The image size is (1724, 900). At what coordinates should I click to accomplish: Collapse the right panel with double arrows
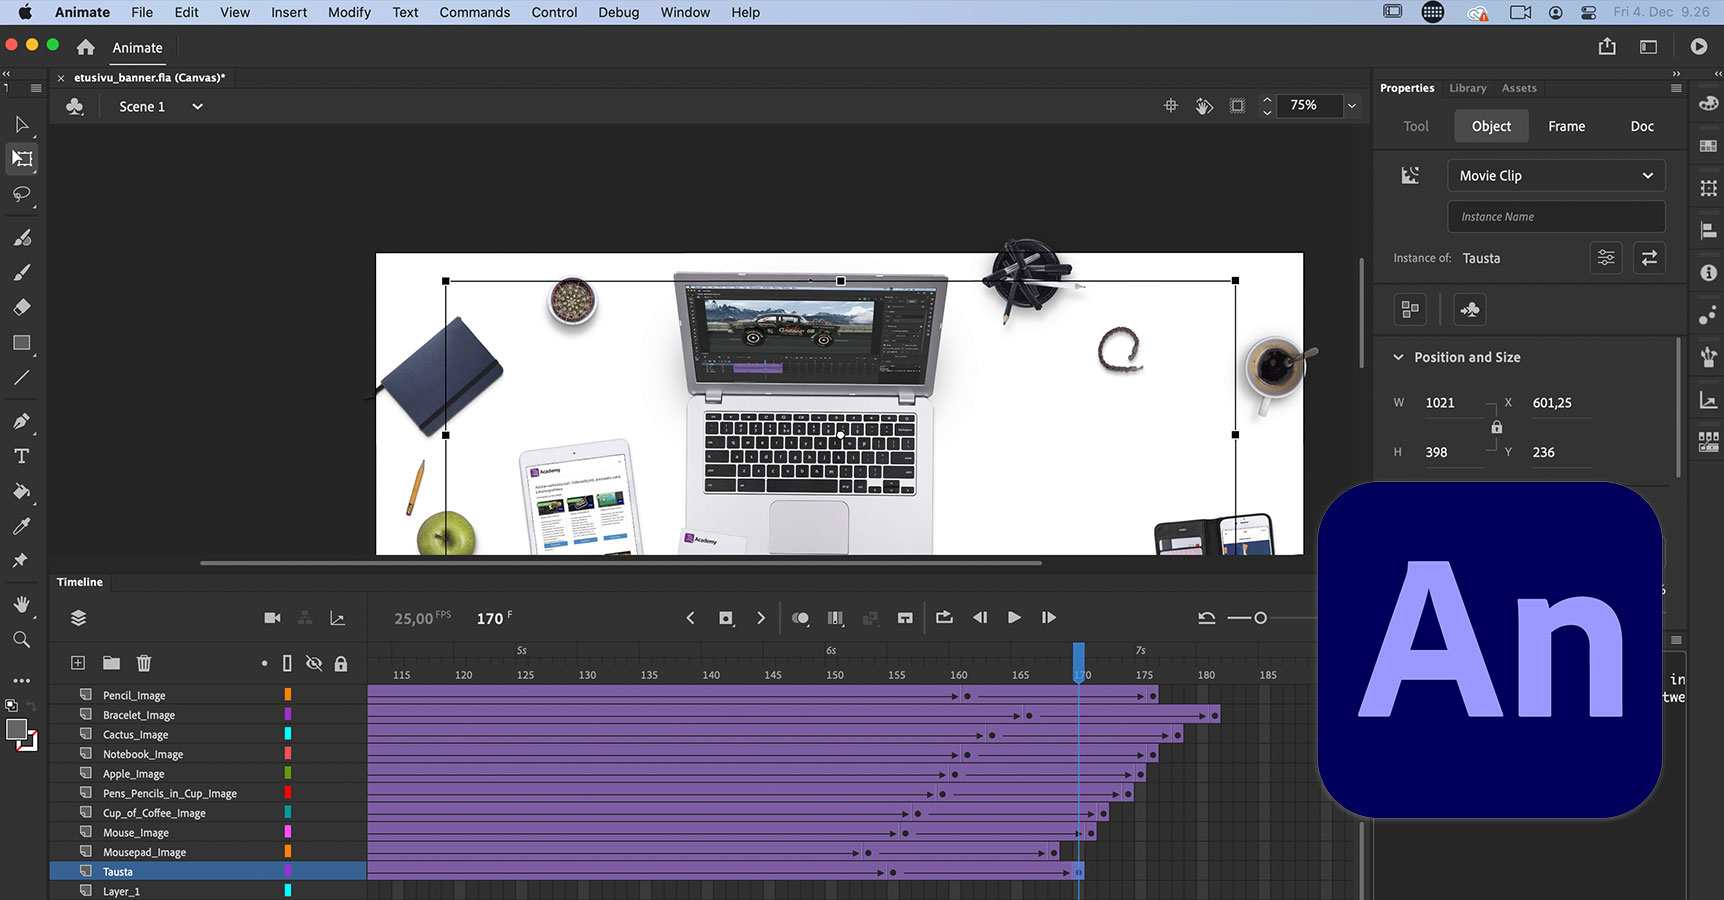pos(1677,73)
